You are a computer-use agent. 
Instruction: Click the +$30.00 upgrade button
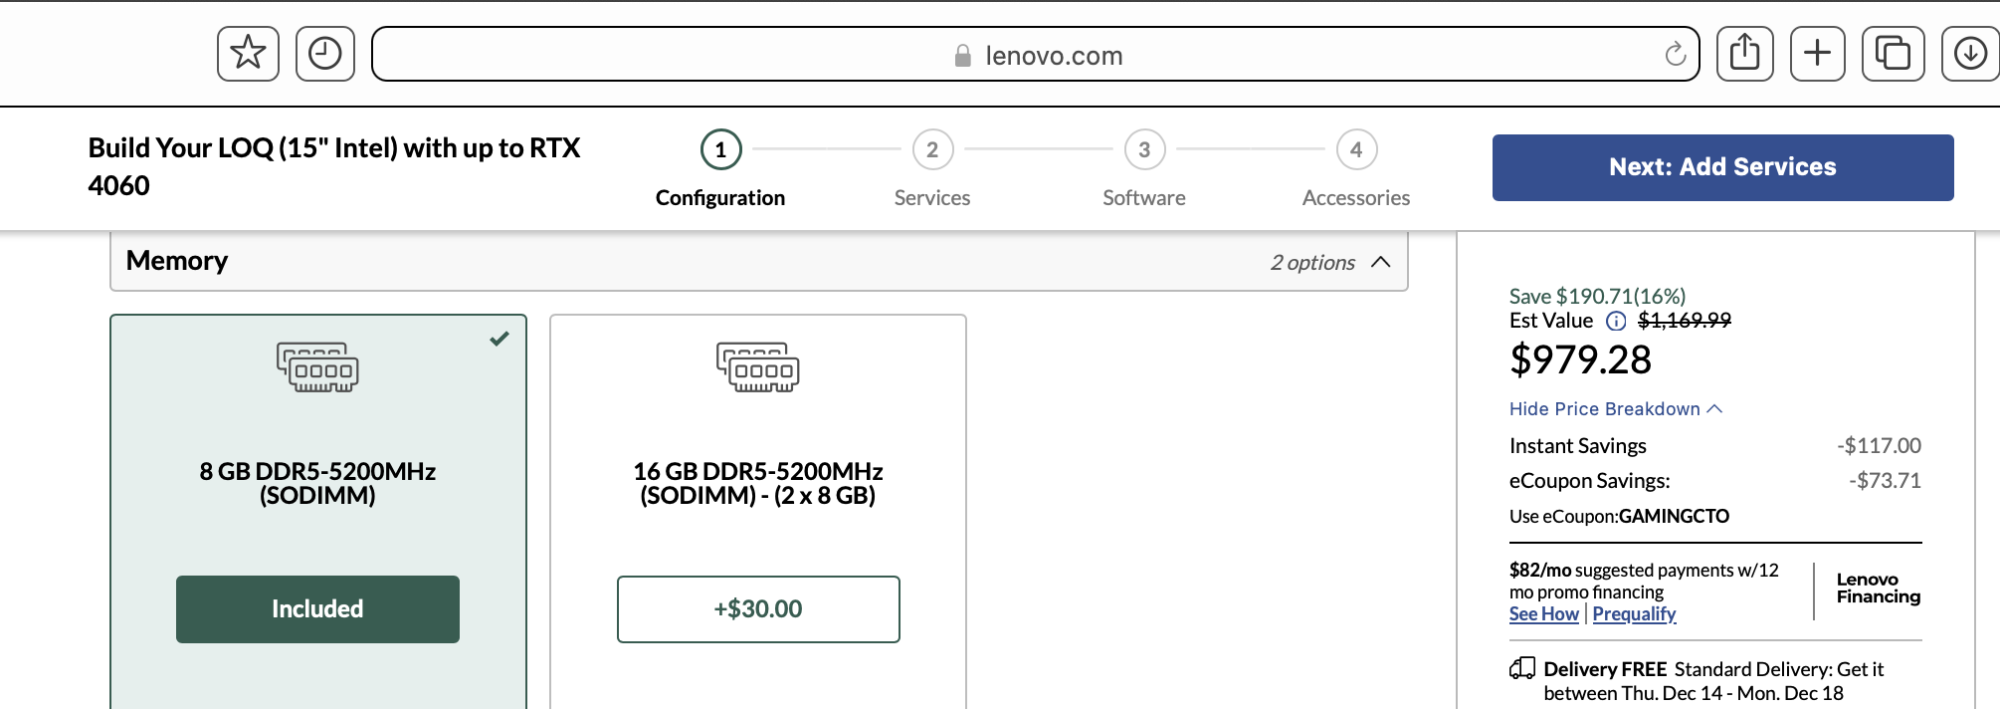(x=758, y=609)
